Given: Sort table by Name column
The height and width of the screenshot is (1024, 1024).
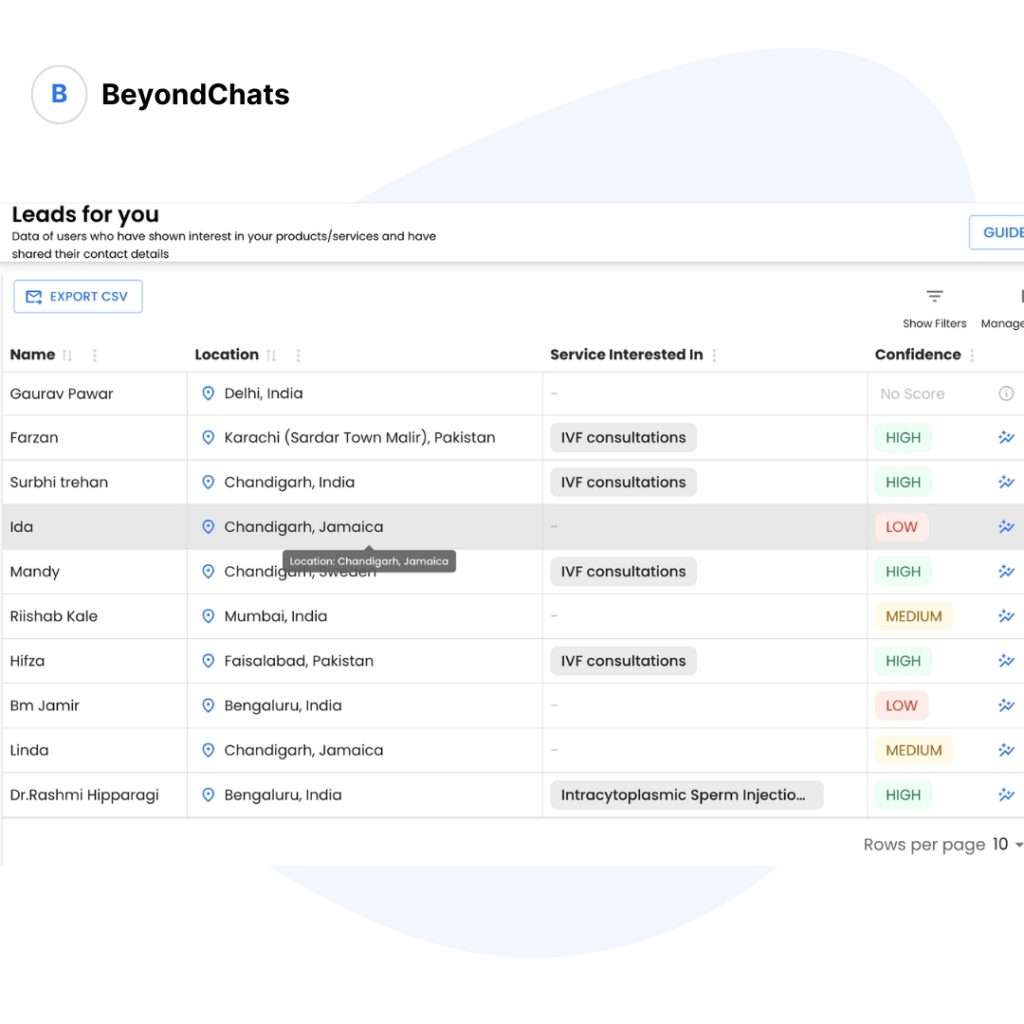Looking at the screenshot, I should pyautogui.click(x=67, y=355).
